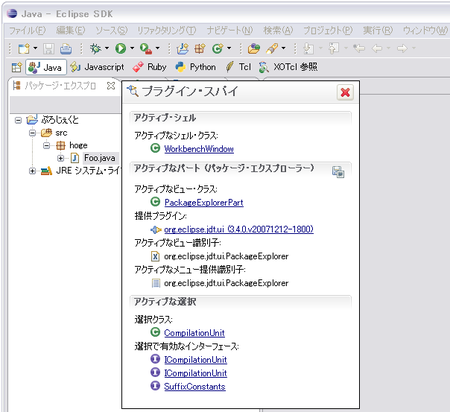Click the New wizard toolbar icon
This screenshot has height=412, width=450.
tap(24, 49)
